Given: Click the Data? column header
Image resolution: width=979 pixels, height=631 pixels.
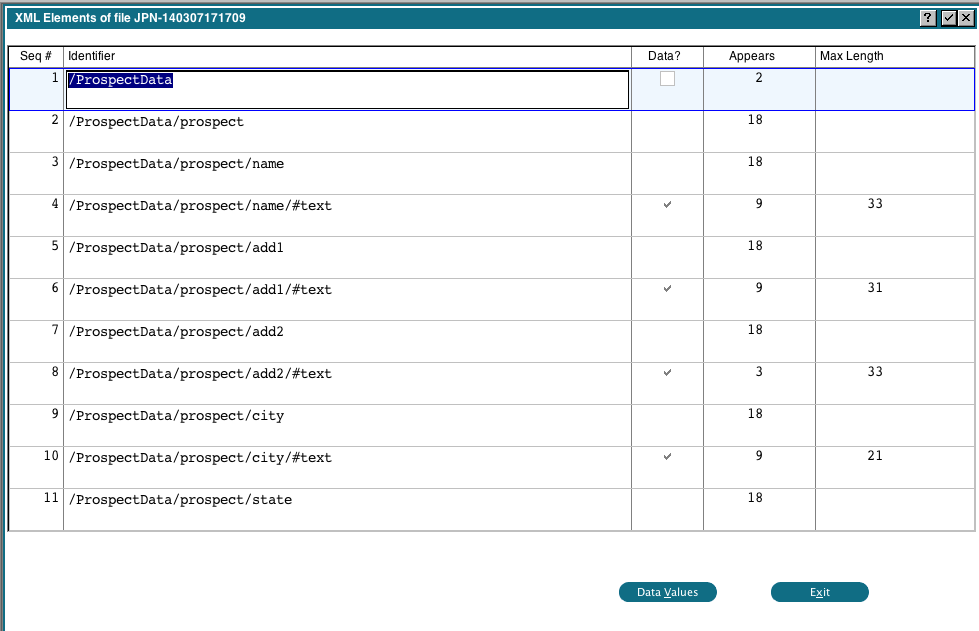Looking at the screenshot, I should coord(664,56).
